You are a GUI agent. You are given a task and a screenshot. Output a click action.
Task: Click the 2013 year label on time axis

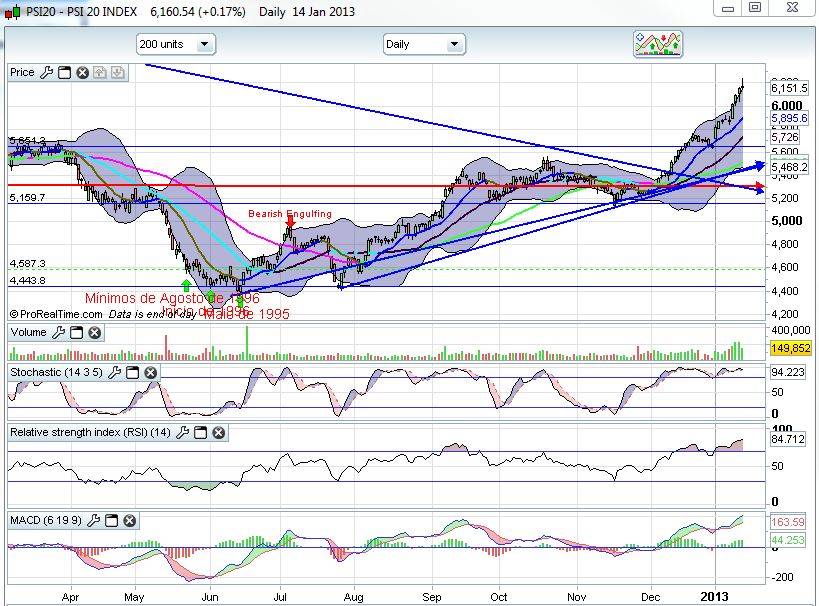coord(714,597)
